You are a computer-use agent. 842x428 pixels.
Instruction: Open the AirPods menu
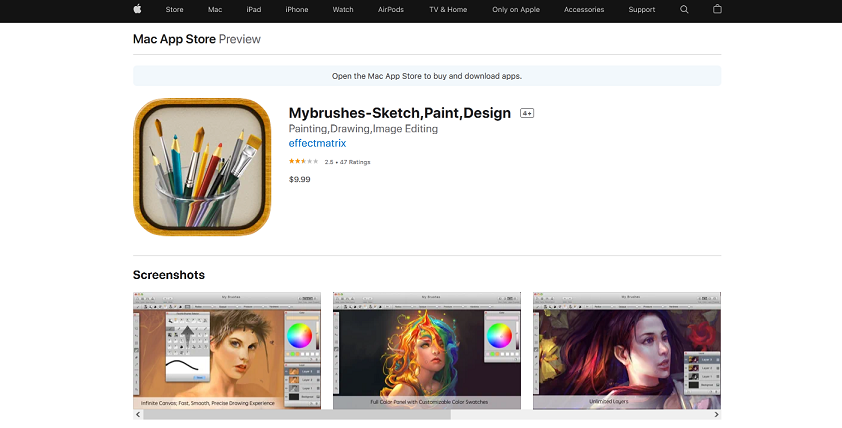click(x=390, y=10)
